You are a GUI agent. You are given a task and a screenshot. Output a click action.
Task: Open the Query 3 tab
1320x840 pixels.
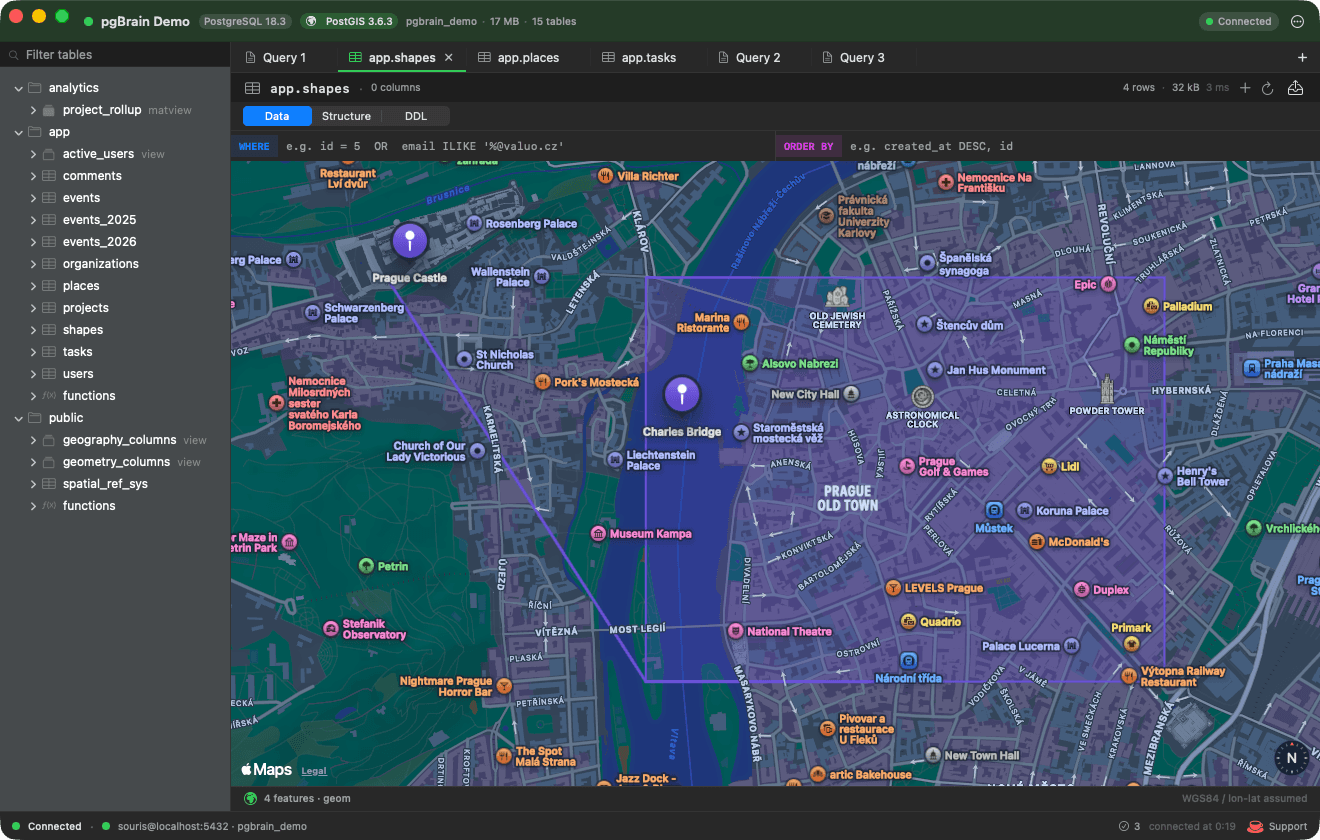click(853, 58)
